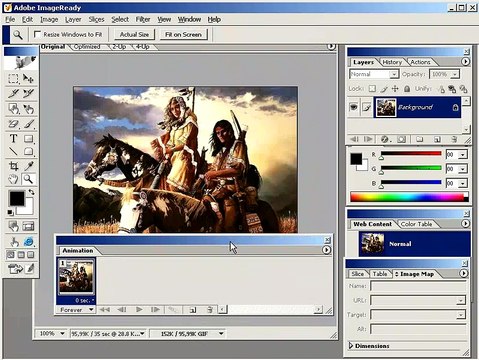Click the color spectrum ramp bar
The width and height of the screenshot is (479, 360).
[409, 197]
